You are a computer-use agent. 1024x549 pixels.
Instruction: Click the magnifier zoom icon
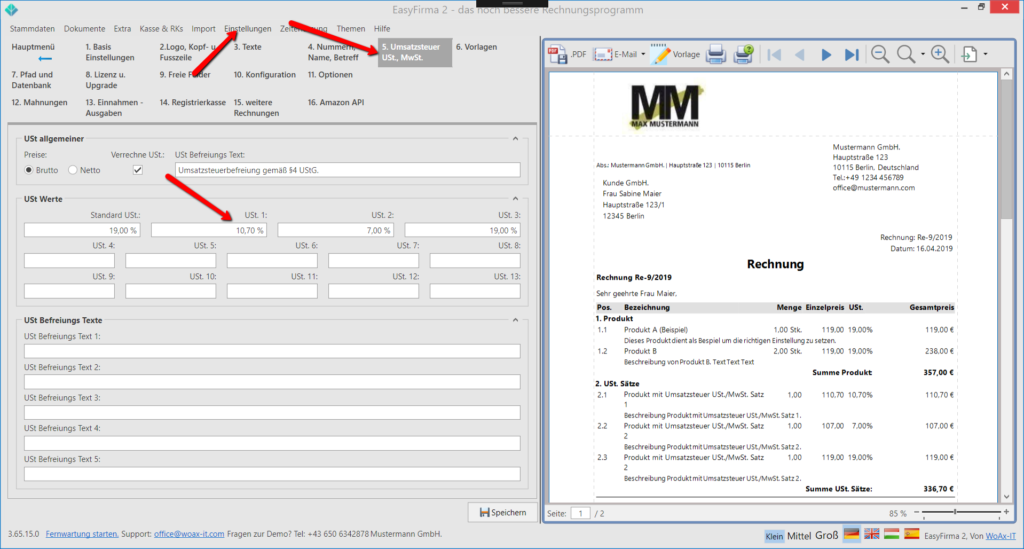coord(906,54)
